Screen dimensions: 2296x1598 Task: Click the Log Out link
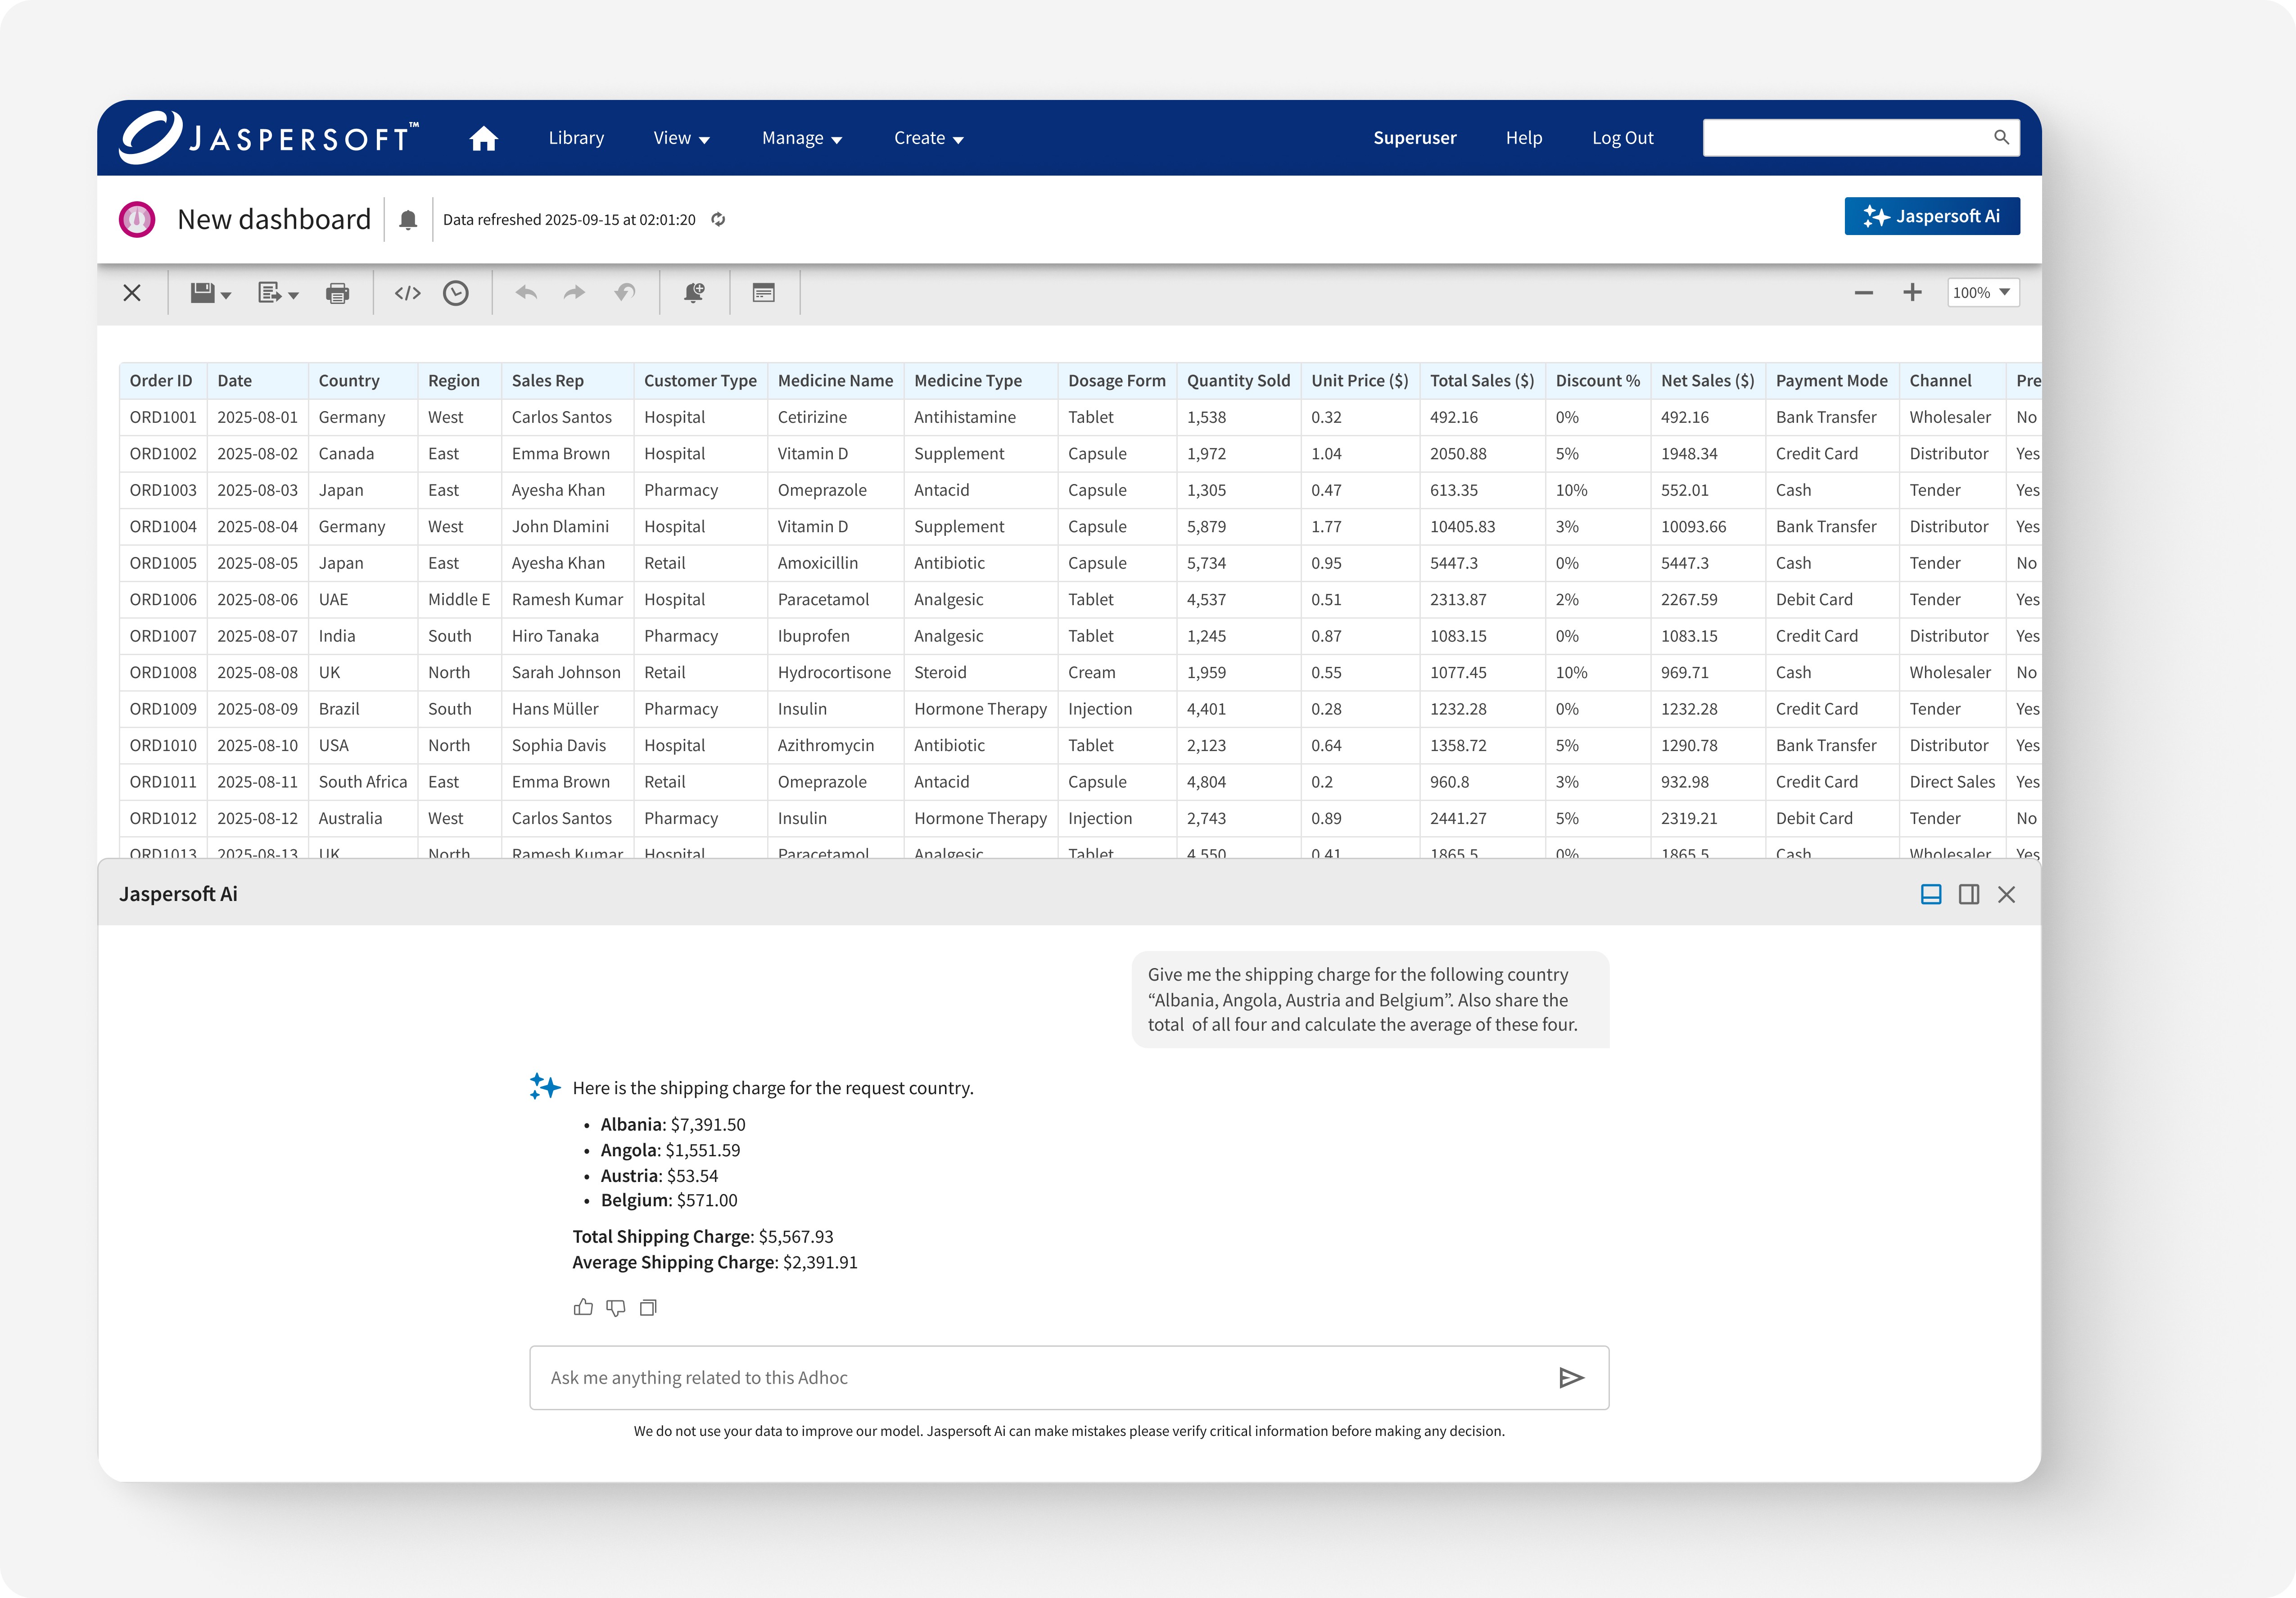(x=1622, y=138)
